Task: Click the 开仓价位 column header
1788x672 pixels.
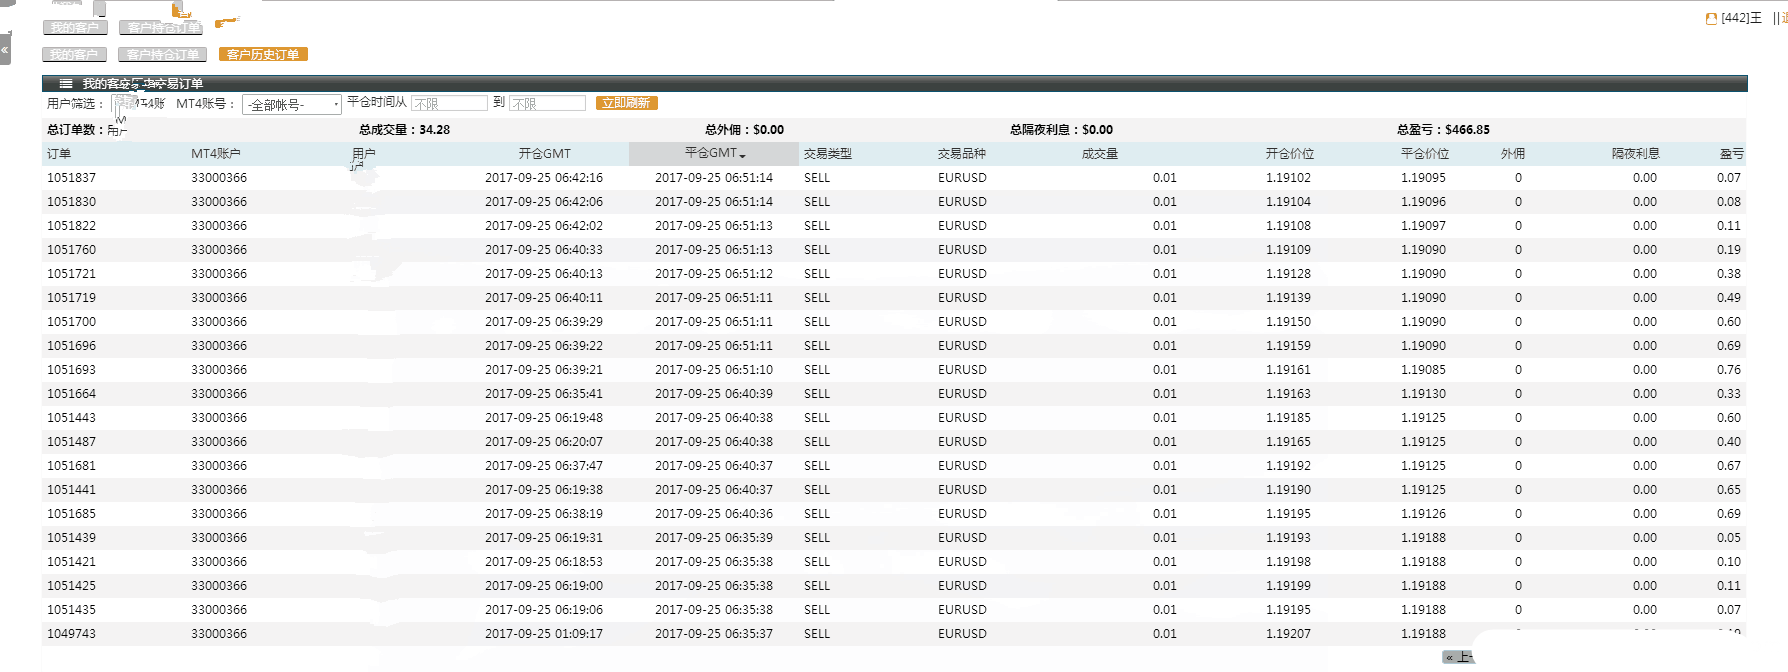Action: [1289, 154]
